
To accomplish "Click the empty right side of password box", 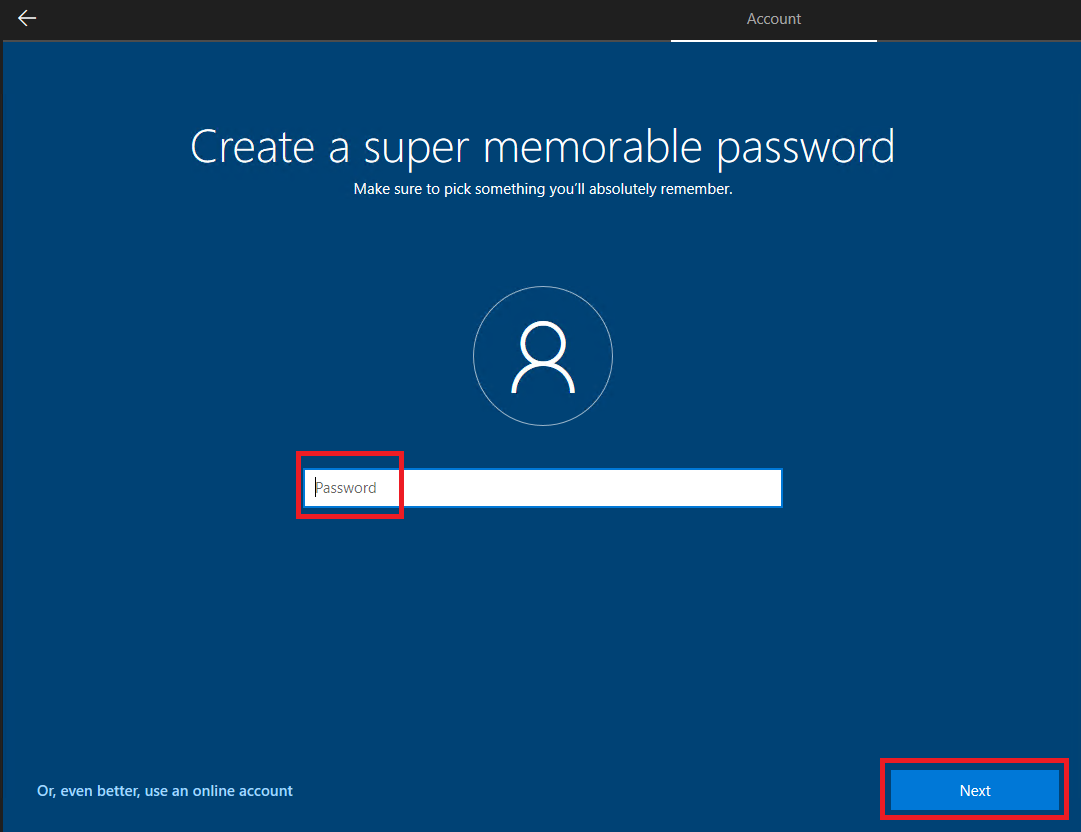I will point(700,488).
